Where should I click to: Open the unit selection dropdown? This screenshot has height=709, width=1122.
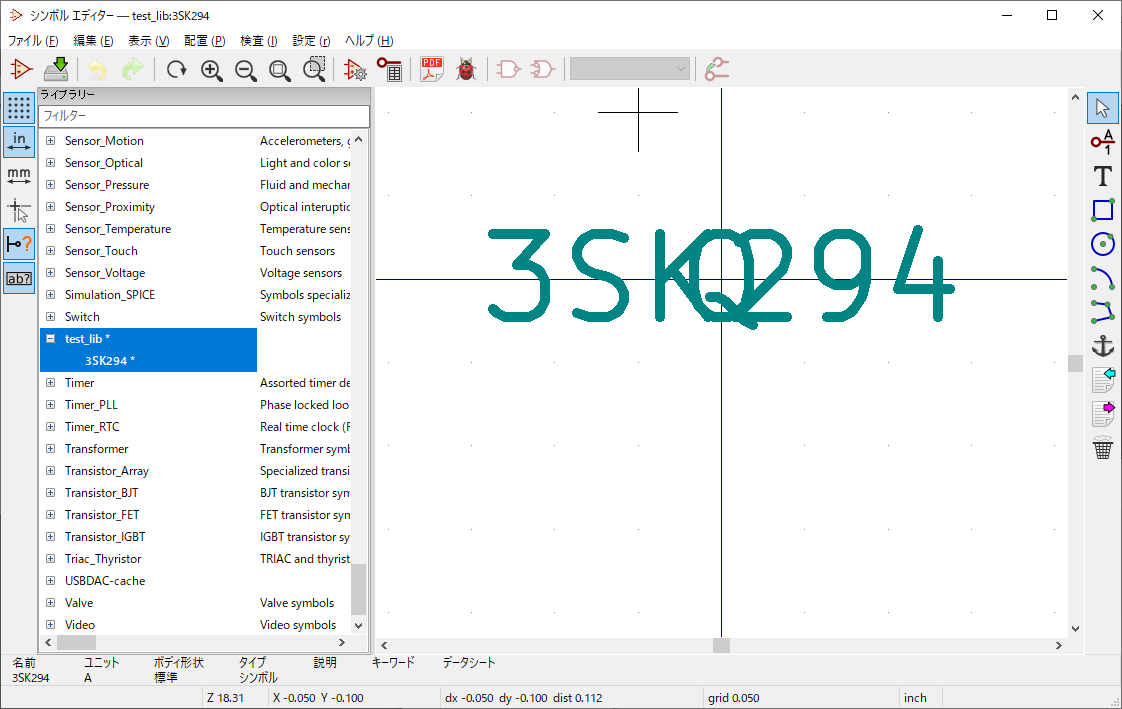pos(630,69)
